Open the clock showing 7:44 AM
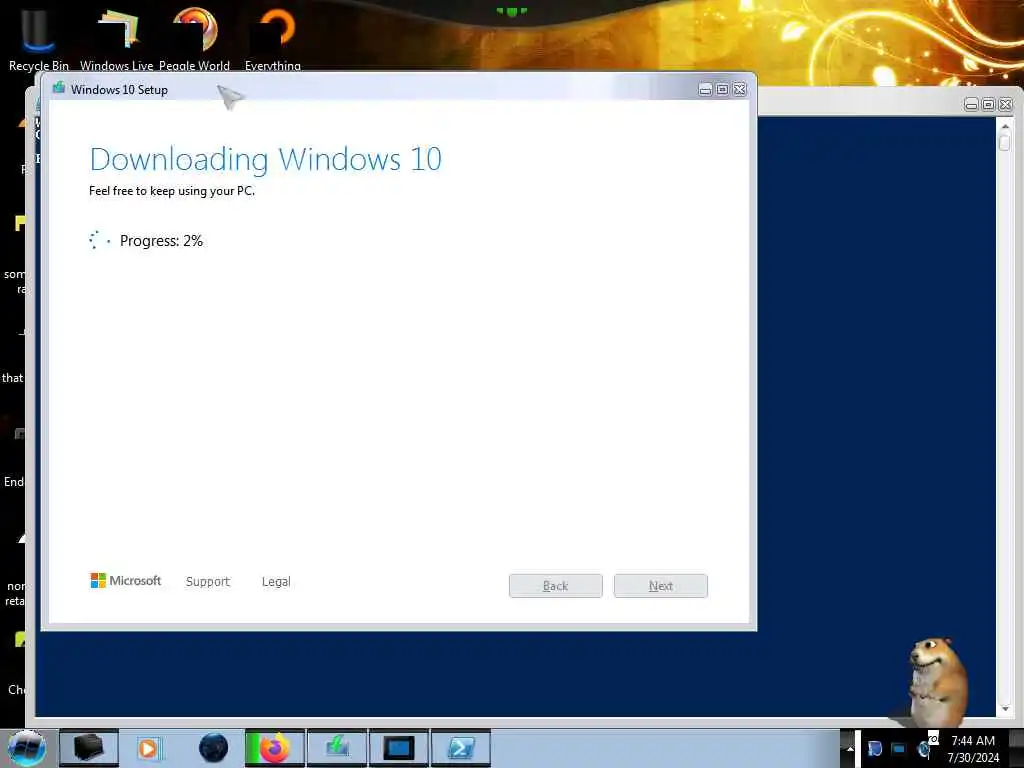This screenshot has width=1024, height=768. coord(973,749)
